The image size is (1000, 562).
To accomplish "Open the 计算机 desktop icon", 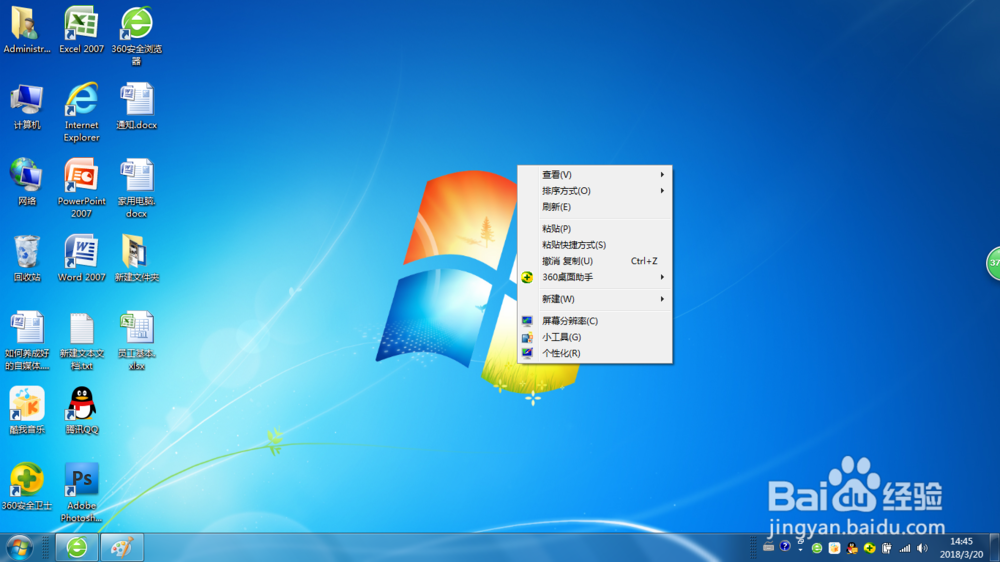I will point(26,107).
